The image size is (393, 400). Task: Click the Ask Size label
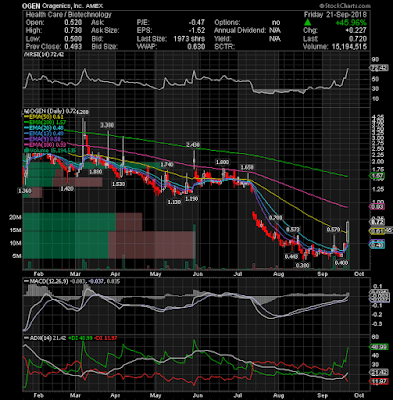pyautogui.click(x=105, y=31)
